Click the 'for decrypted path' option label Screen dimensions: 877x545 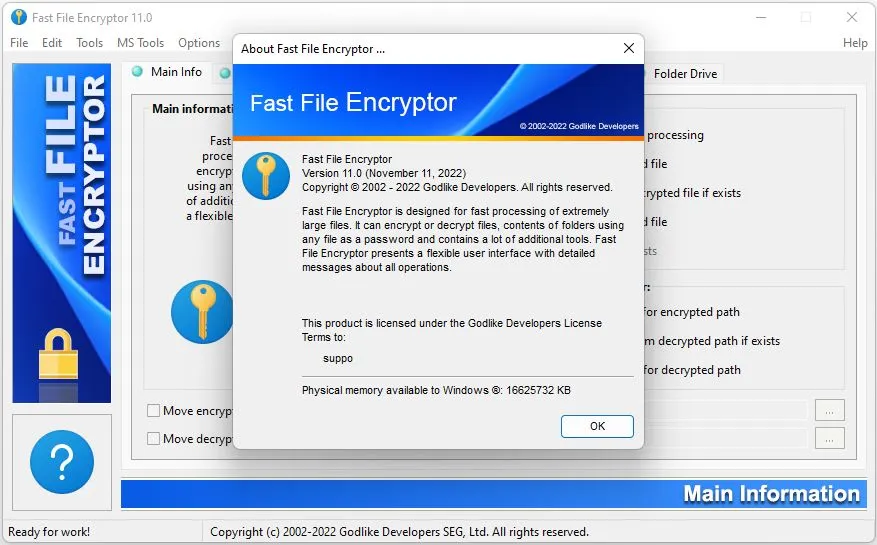[x=692, y=370]
